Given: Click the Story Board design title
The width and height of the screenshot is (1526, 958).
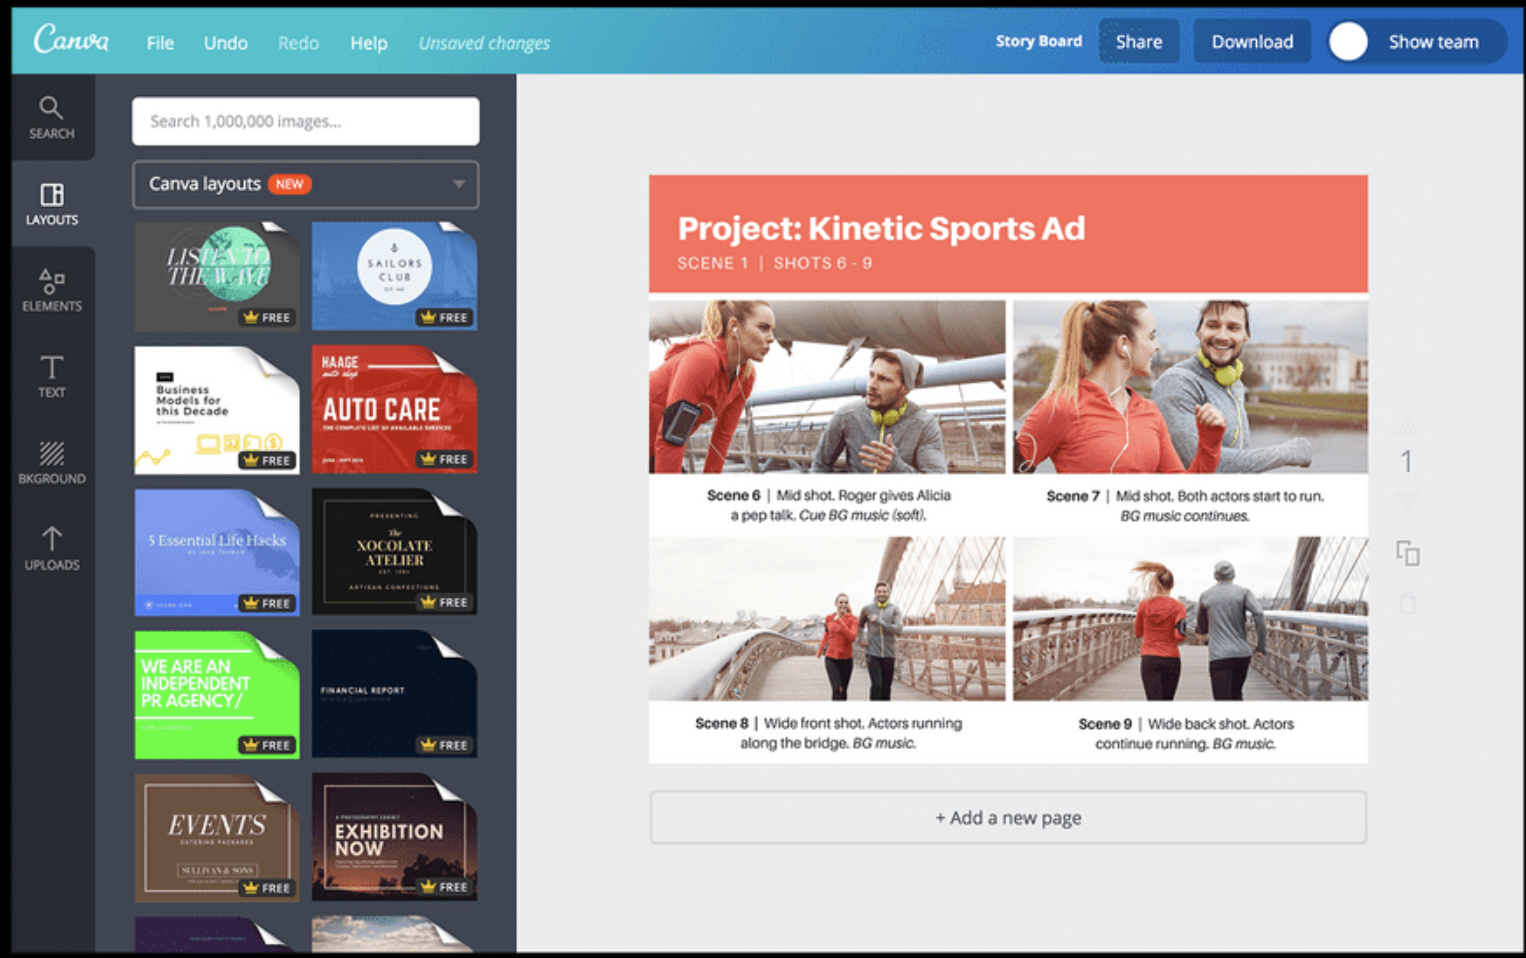Looking at the screenshot, I should (x=1038, y=41).
